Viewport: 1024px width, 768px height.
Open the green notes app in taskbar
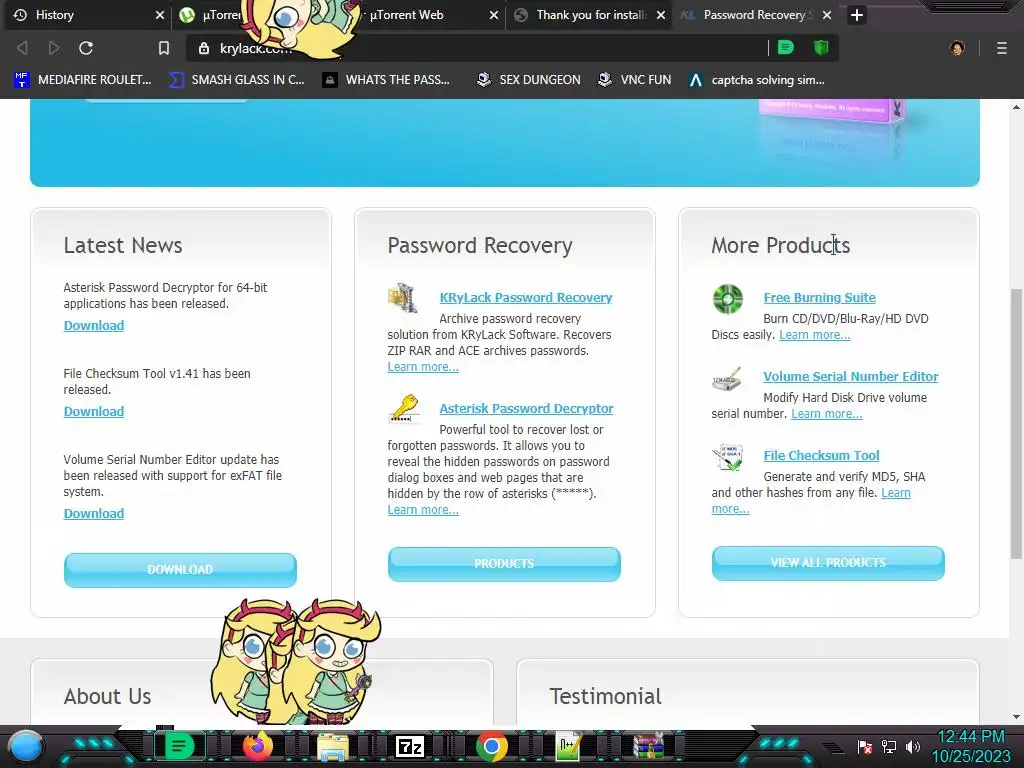(x=179, y=746)
